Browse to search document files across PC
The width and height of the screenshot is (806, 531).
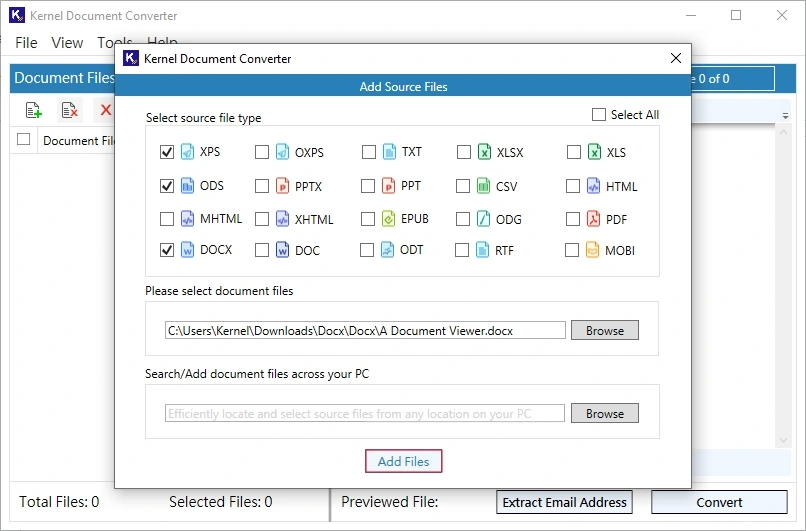(x=604, y=413)
